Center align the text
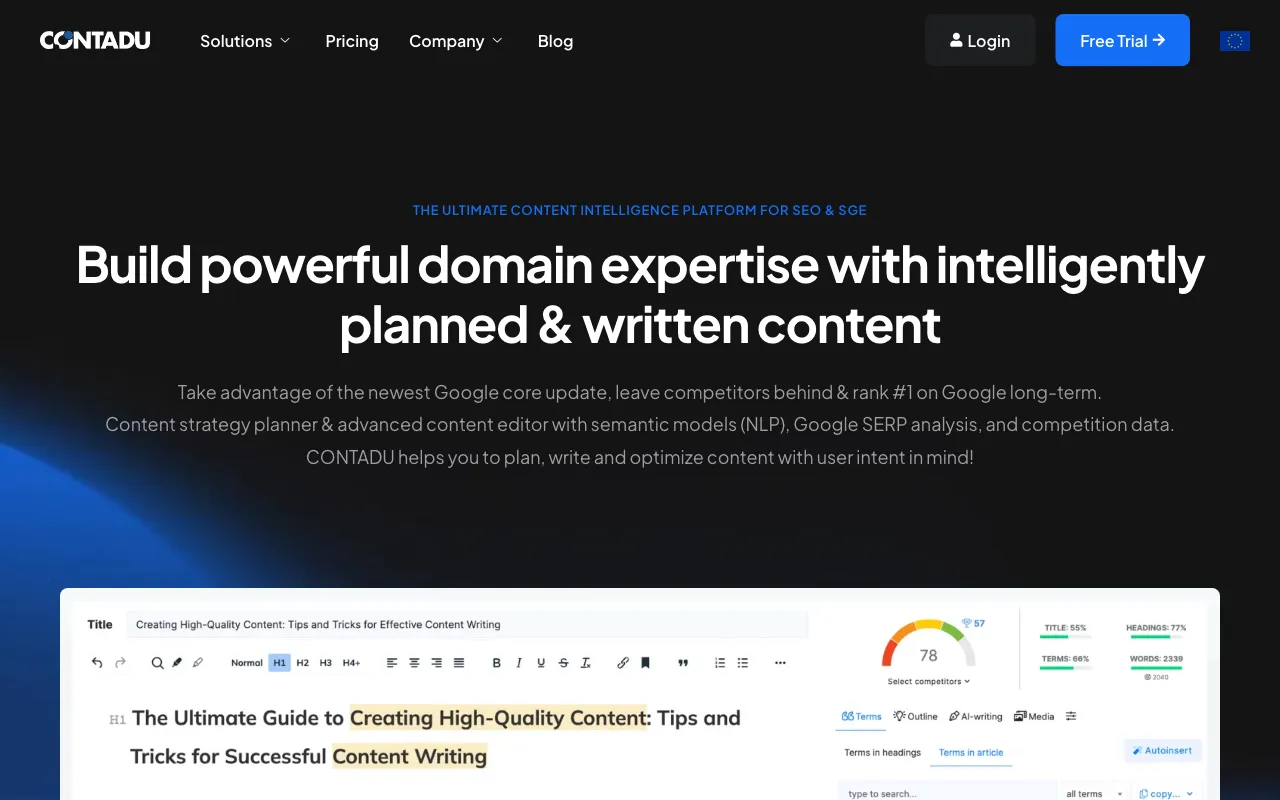Viewport: 1280px width, 800px height. point(414,662)
